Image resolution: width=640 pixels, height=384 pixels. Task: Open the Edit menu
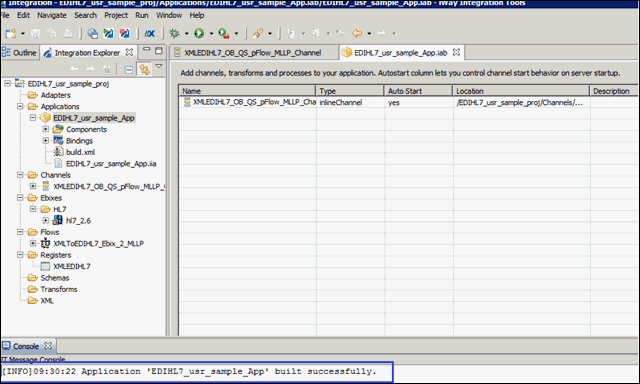(23, 16)
